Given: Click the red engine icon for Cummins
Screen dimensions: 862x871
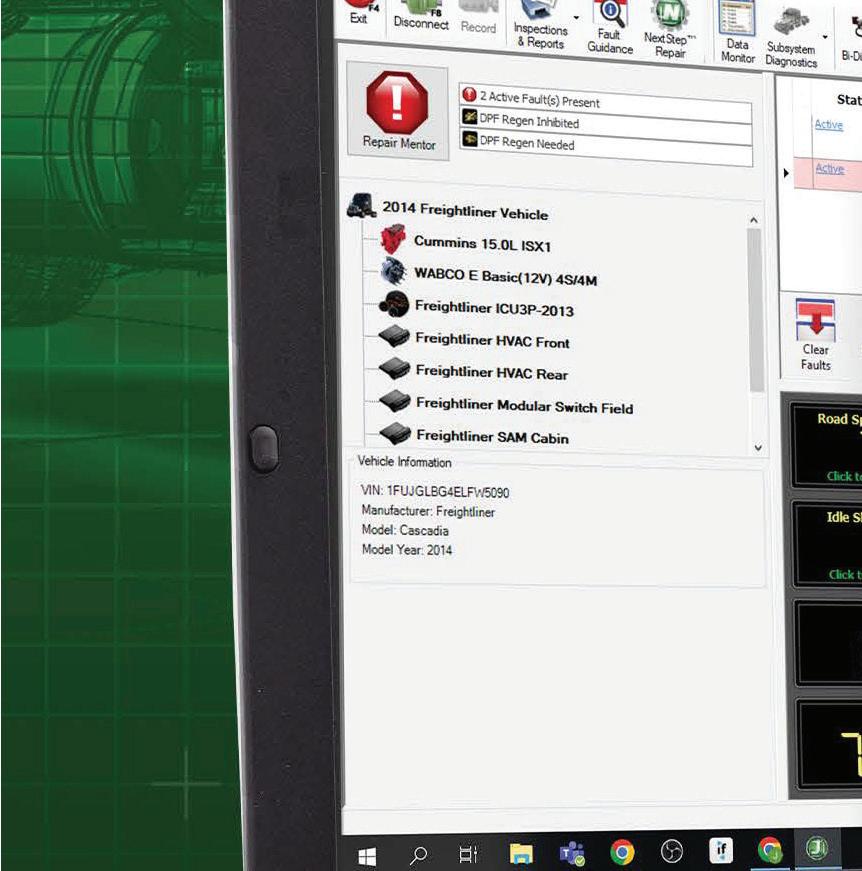Looking at the screenshot, I should pyautogui.click(x=393, y=239).
